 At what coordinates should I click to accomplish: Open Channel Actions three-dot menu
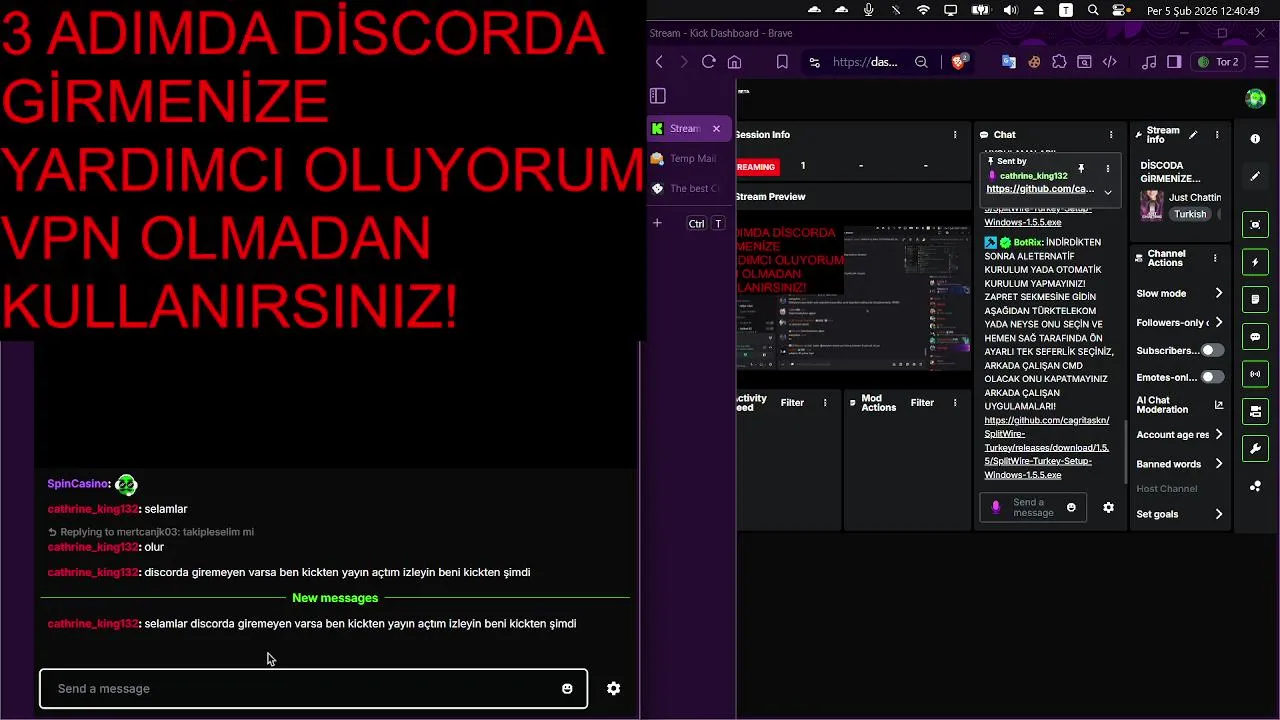tap(1215, 258)
